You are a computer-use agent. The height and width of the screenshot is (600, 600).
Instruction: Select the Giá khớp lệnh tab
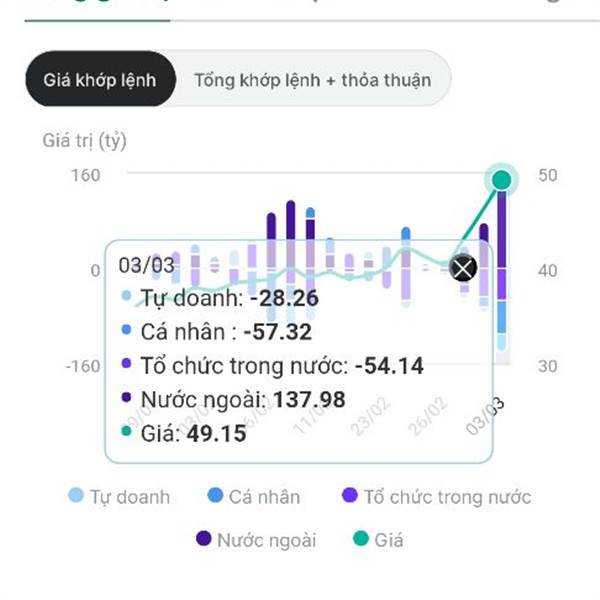tap(100, 79)
